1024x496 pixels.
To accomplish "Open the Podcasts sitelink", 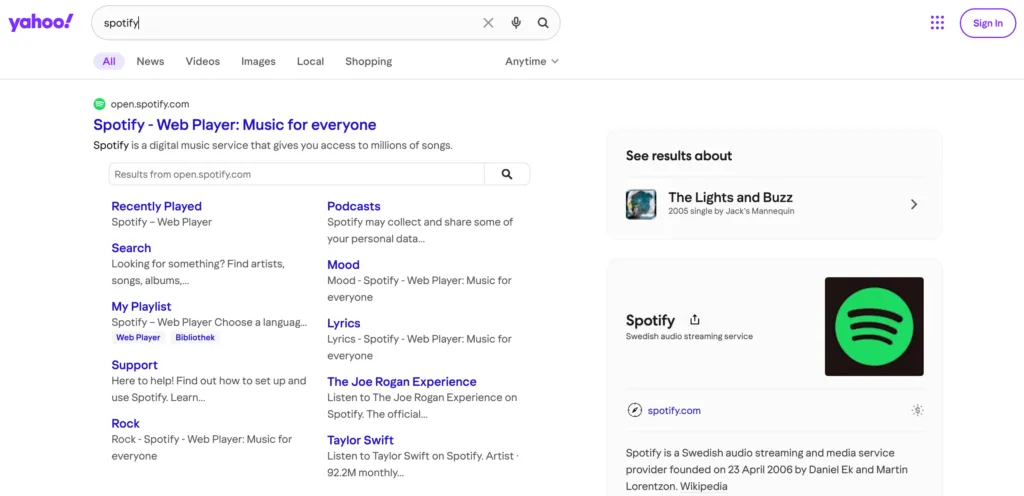I will (354, 206).
